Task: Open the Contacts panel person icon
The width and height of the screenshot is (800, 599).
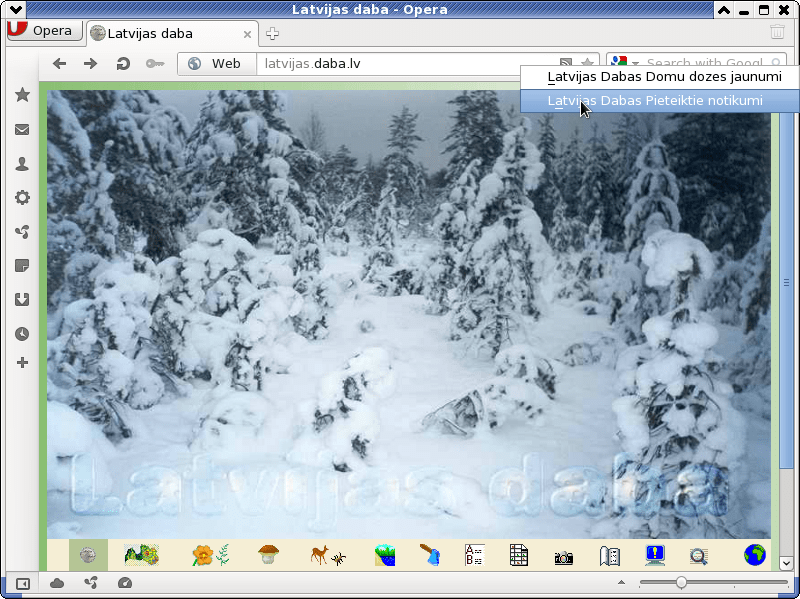Action: click(x=22, y=164)
